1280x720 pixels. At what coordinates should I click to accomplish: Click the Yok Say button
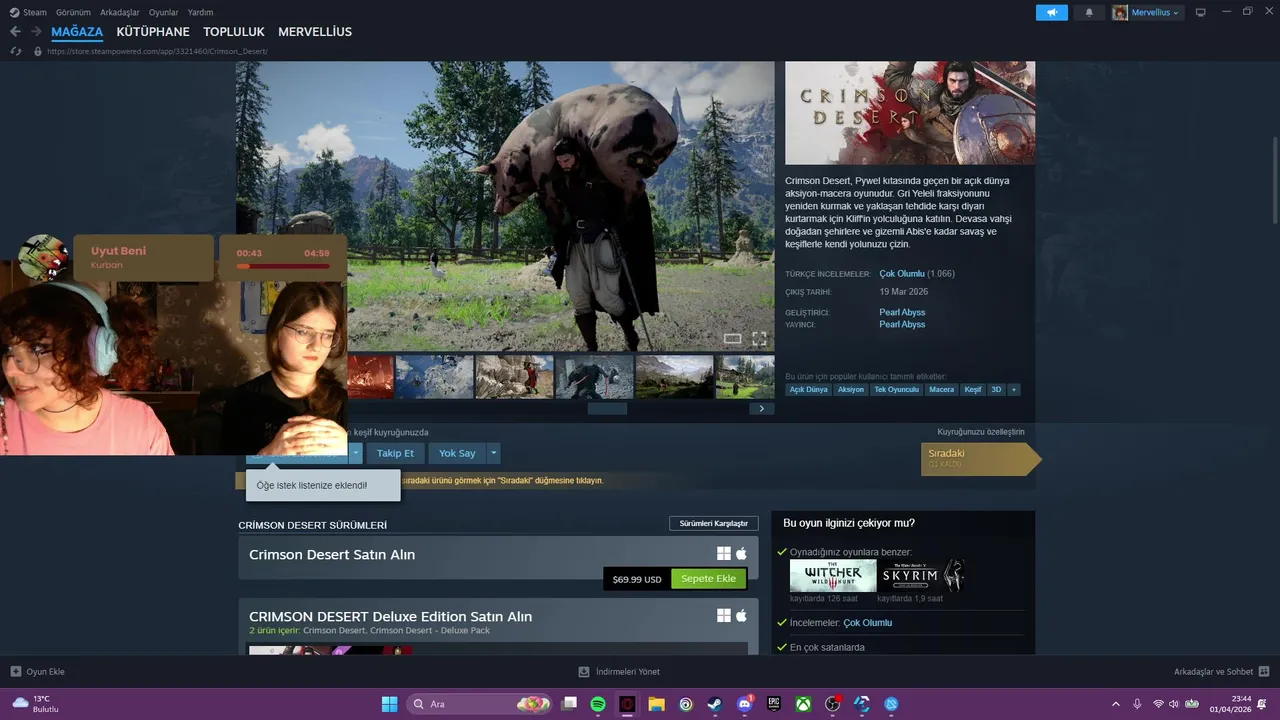(457, 453)
